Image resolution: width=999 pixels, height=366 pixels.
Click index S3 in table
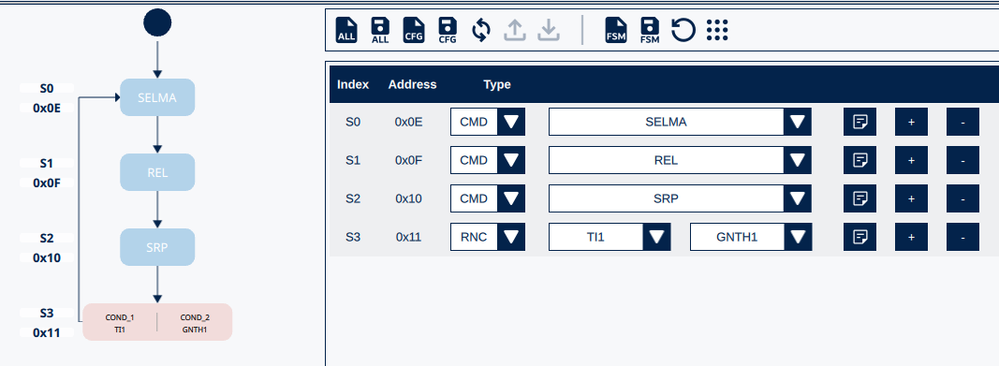(353, 237)
